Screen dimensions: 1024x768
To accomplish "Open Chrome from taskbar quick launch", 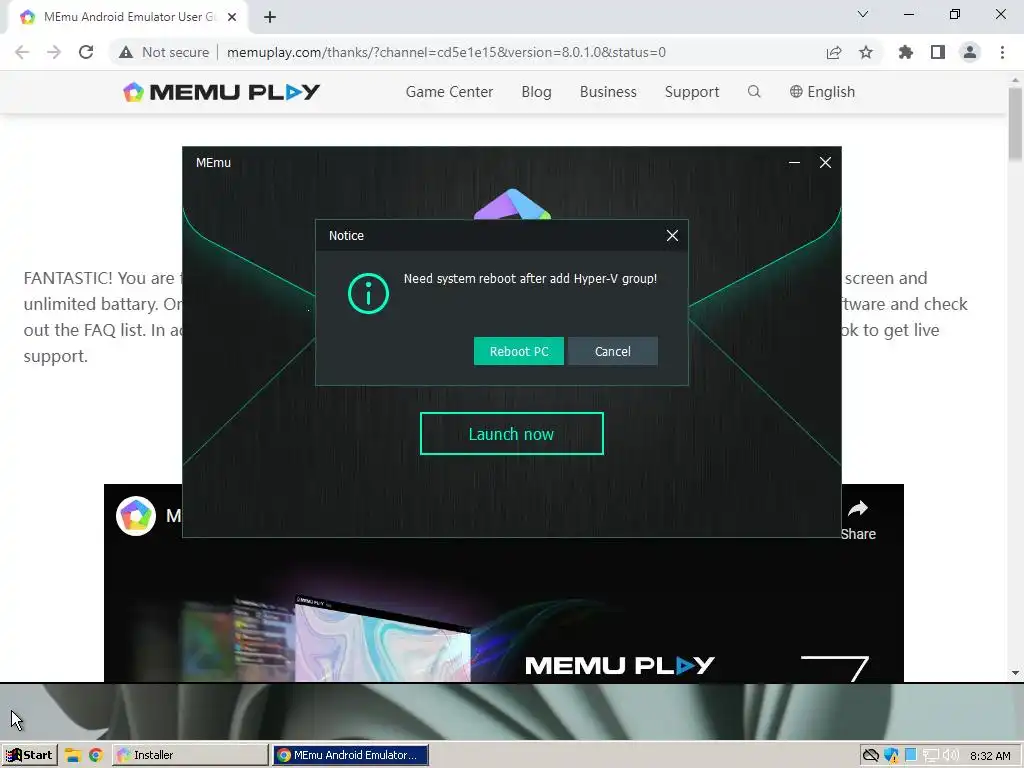I will point(96,756).
